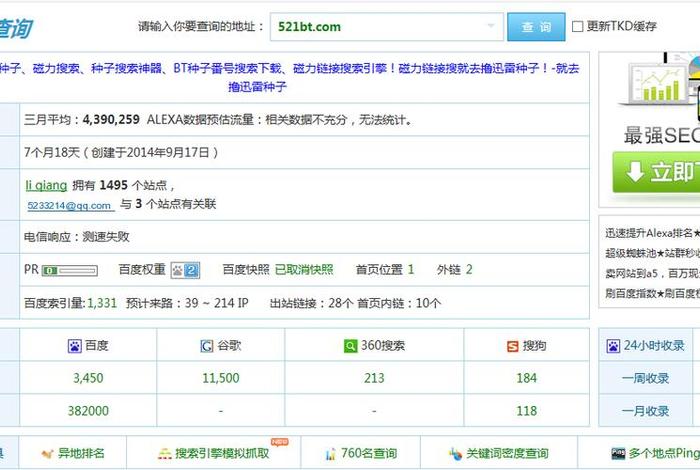Click the 搜狗 backlink value 118
Screen dimensions: 700x470
pyautogui.click(x=526, y=411)
